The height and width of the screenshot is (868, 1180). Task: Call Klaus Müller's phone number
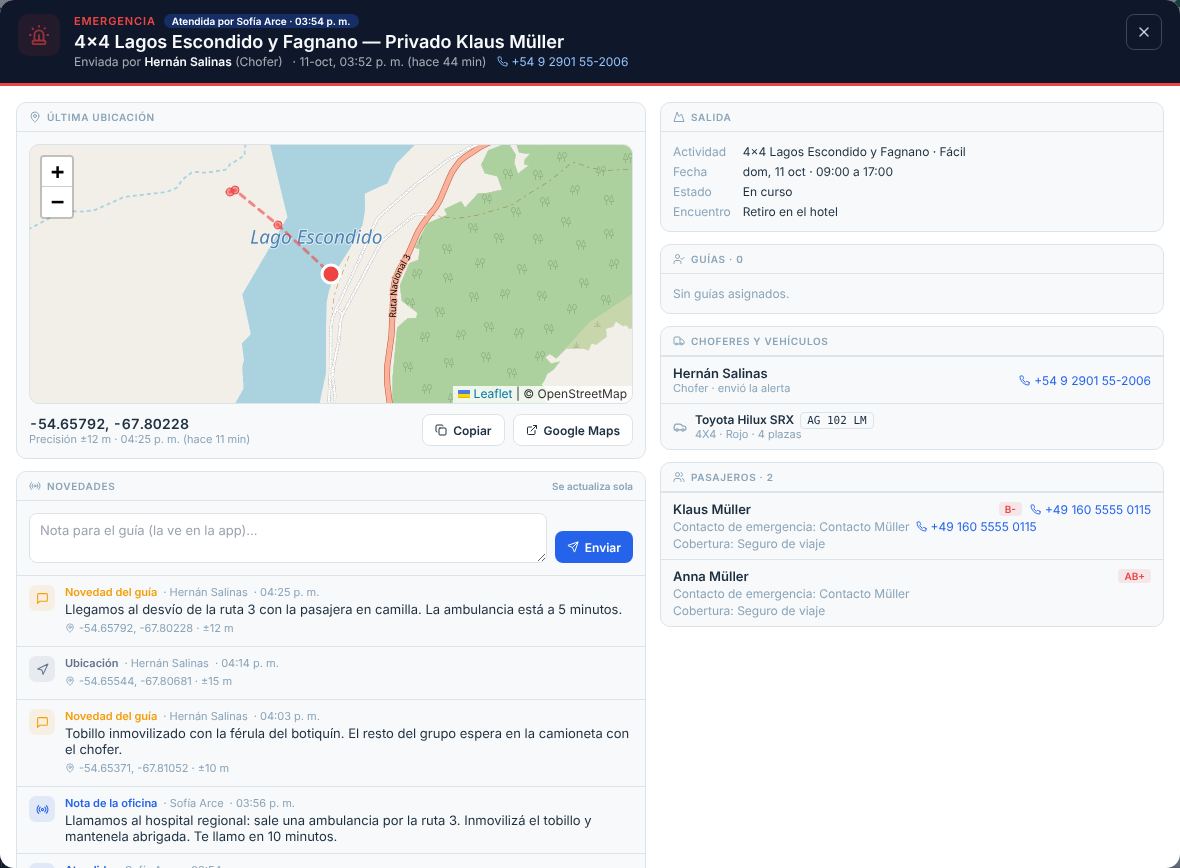(x=1090, y=510)
